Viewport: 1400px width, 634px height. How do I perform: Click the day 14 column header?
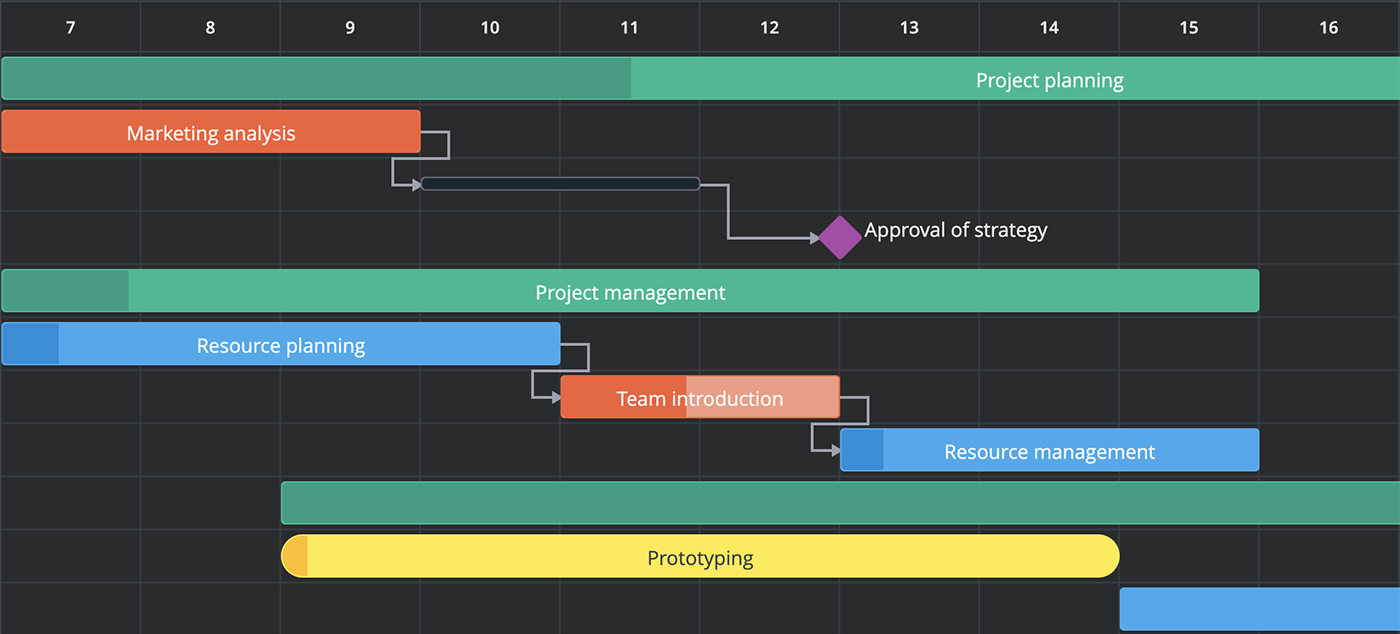1049,28
